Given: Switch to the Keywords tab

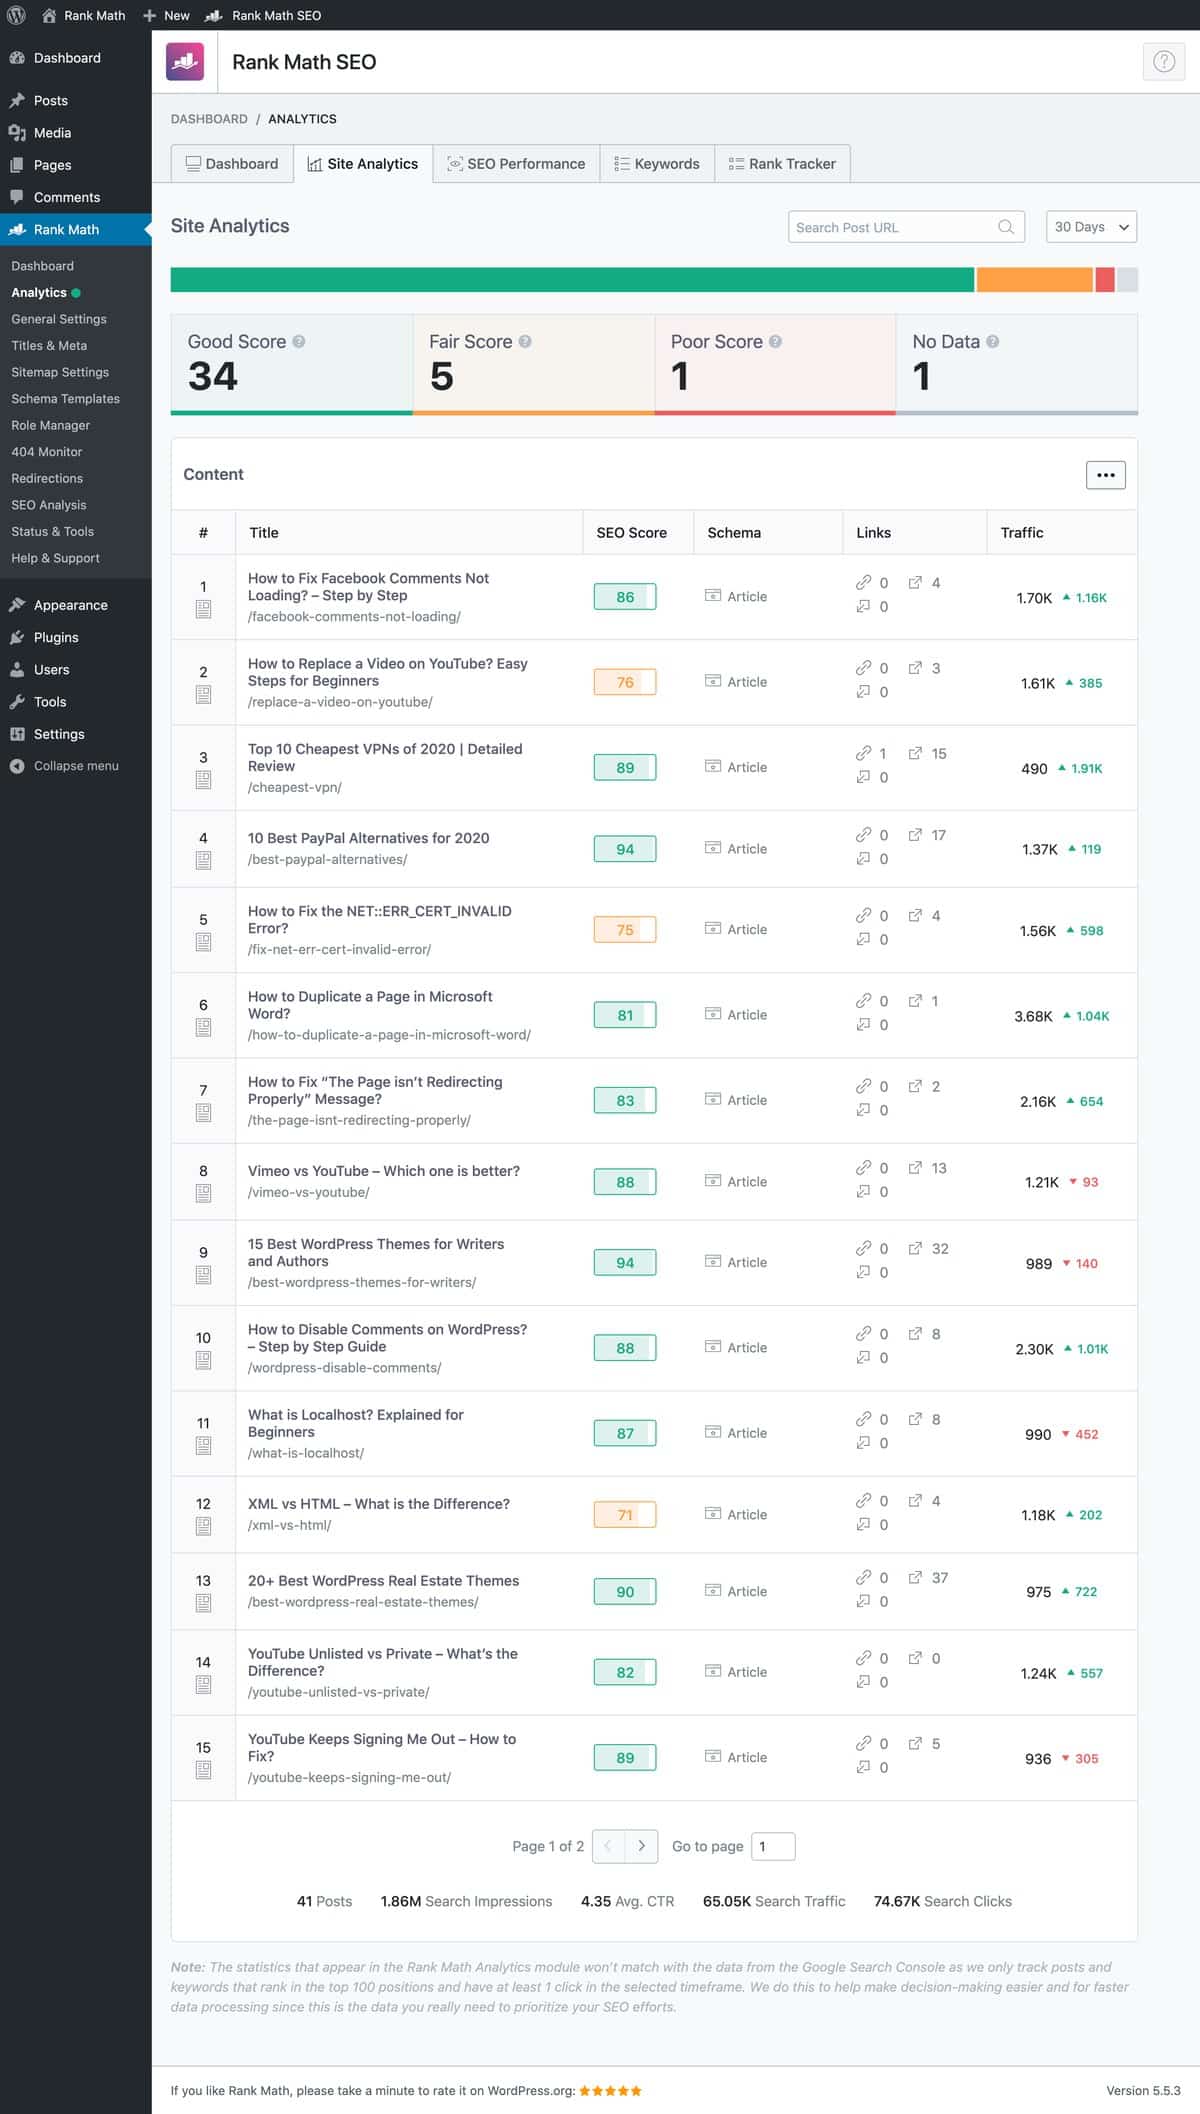Looking at the screenshot, I should point(657,164).
